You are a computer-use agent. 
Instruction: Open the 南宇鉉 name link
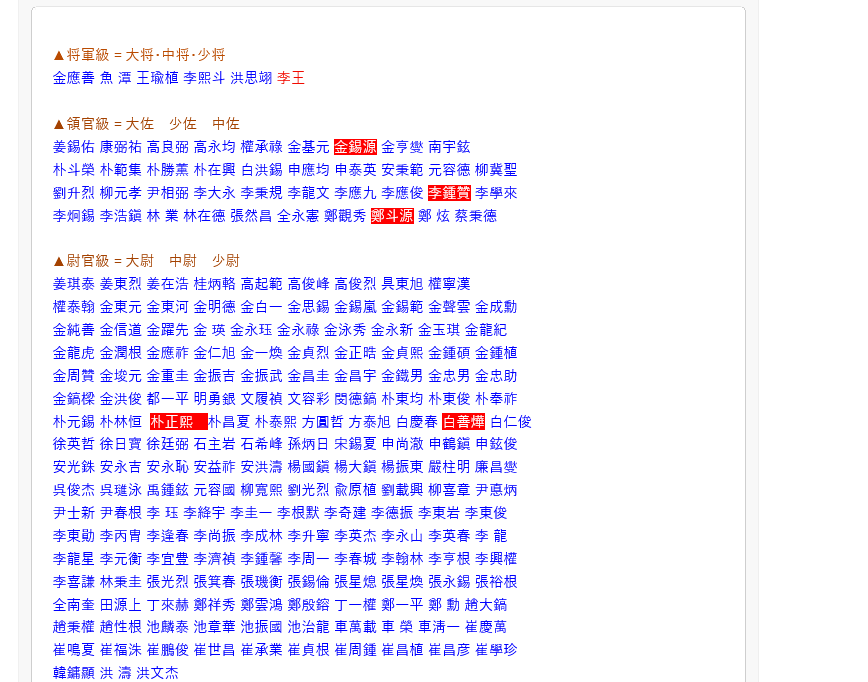tap(449, 147)
